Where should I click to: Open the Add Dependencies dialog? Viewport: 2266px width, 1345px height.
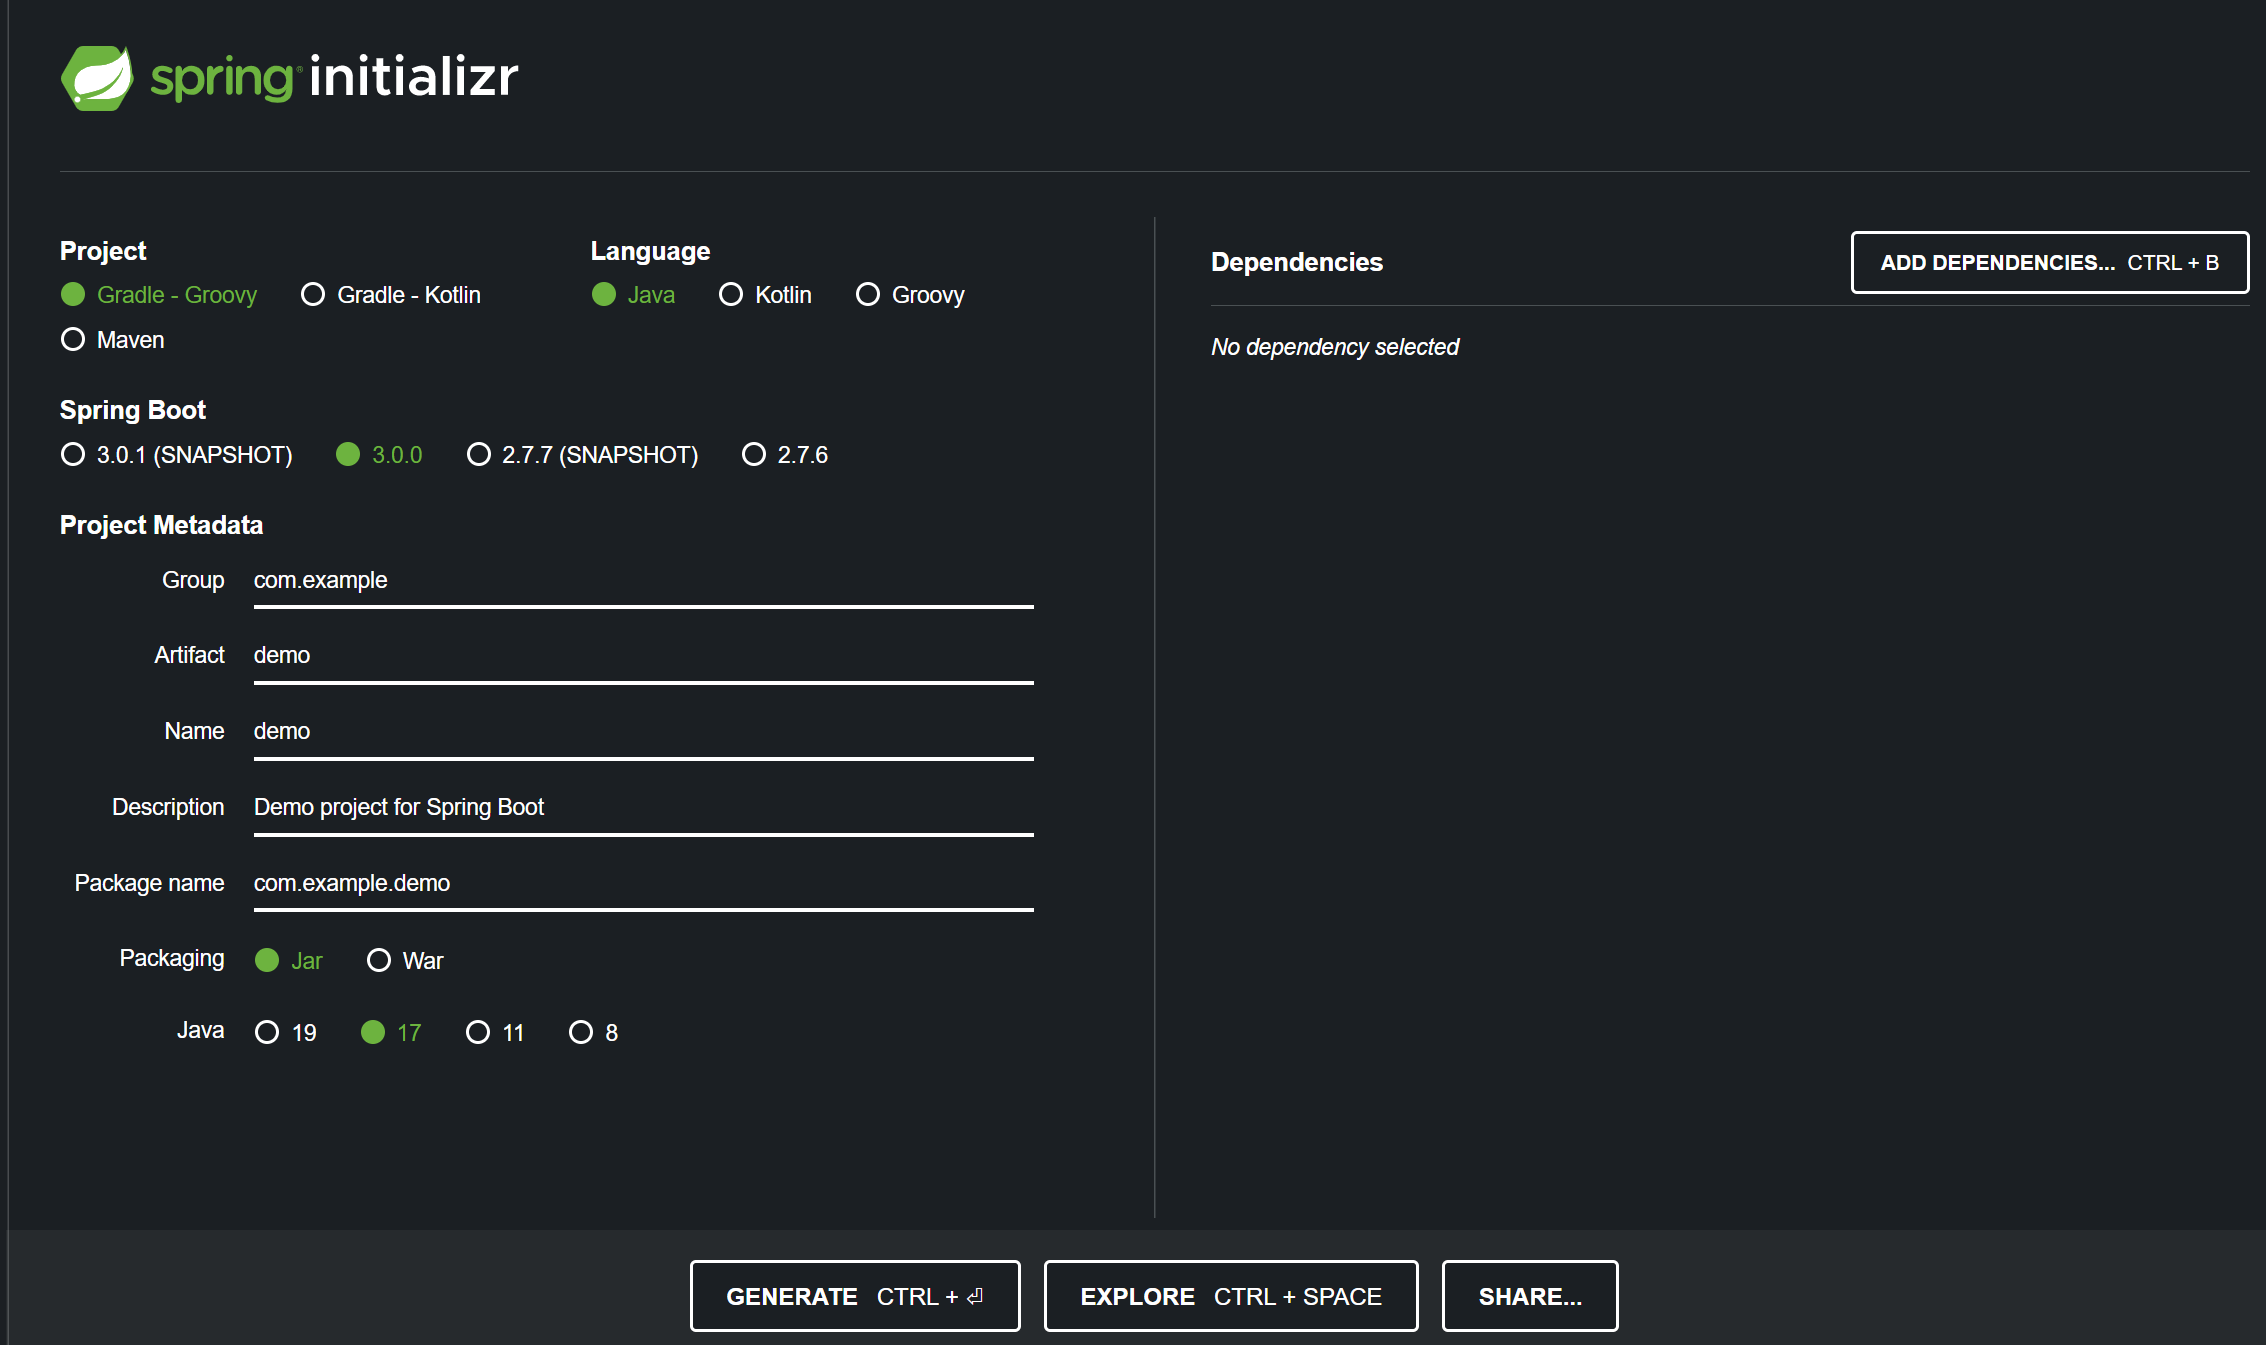(2049, 263)
